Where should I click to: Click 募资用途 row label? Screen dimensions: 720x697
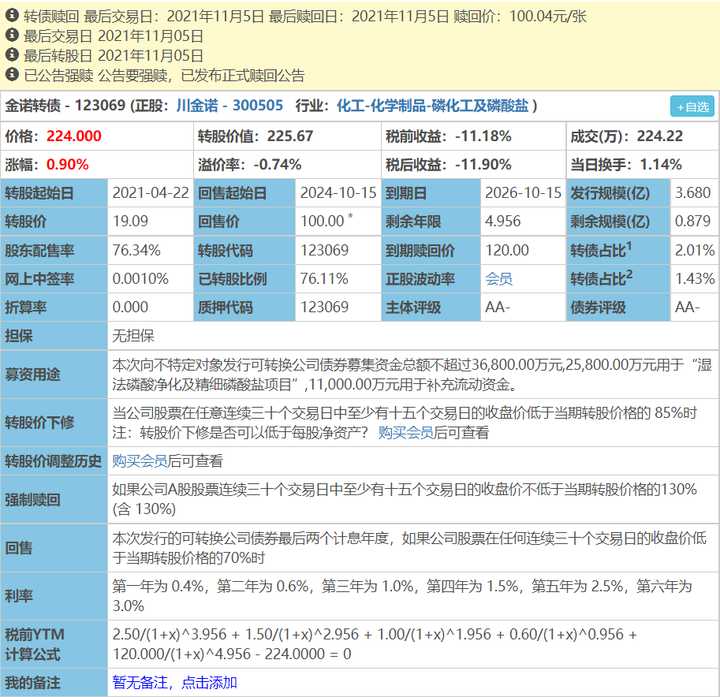coord(54,374)
